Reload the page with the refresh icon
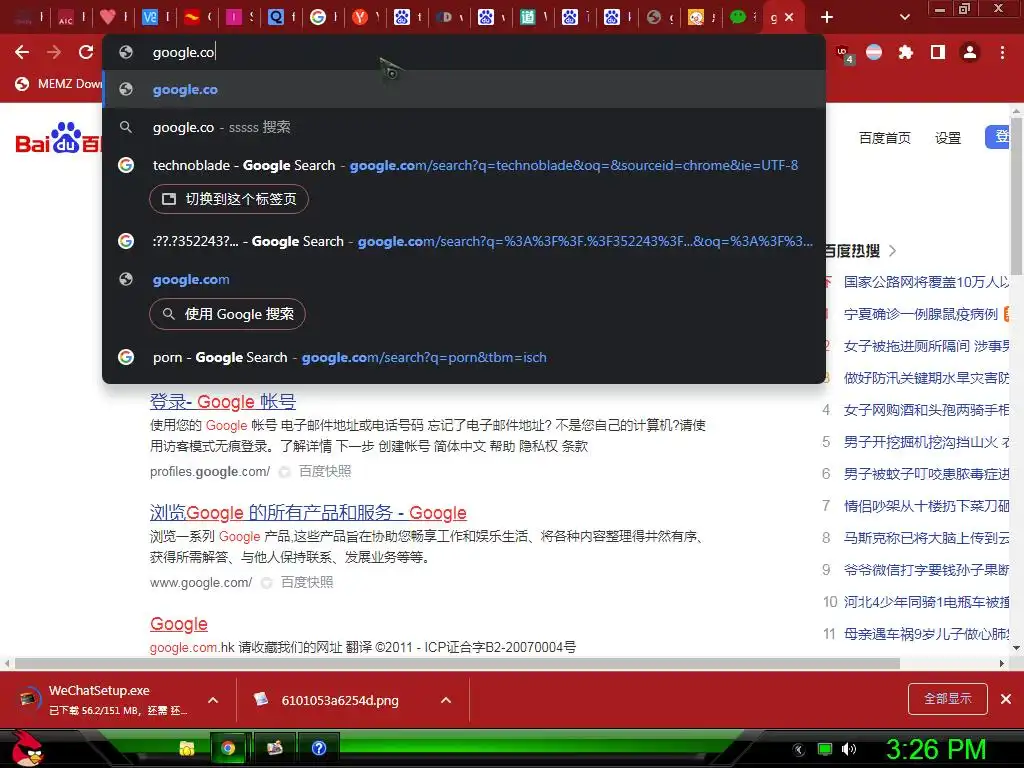Image resolution: width=1024 pixels, height=768 pixels. pyautogui.click(x=86, y=52)
